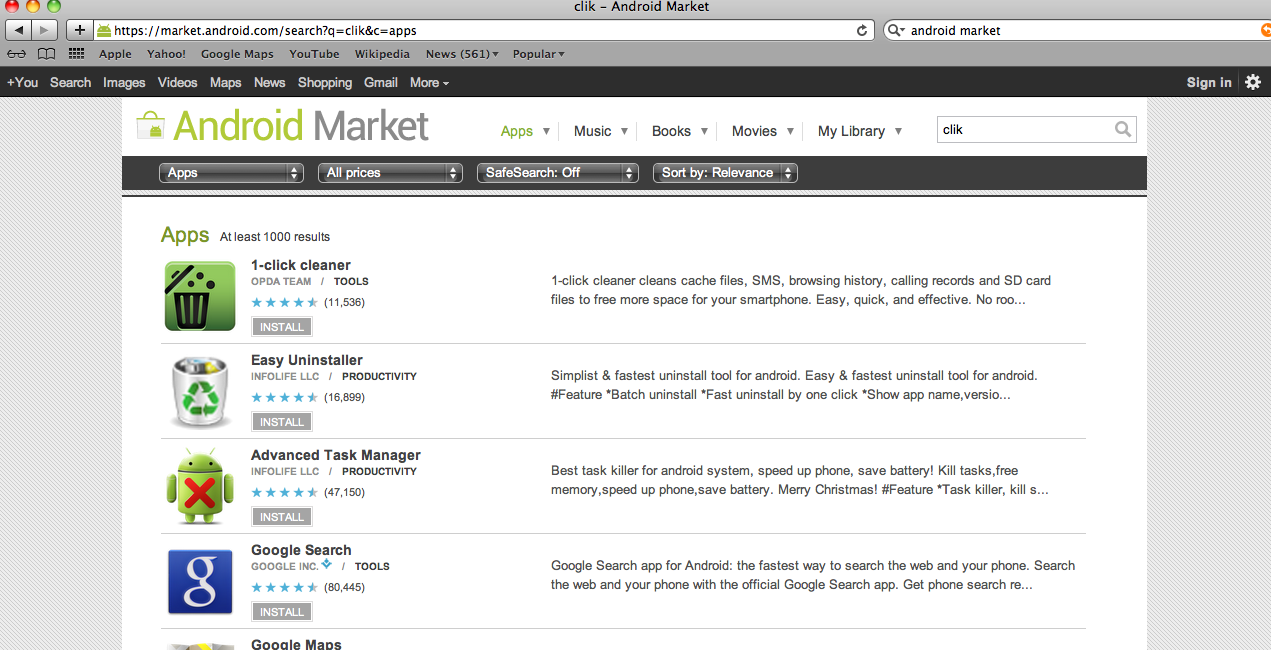
Task: Select the Movies tab
Action: point(754,131)
